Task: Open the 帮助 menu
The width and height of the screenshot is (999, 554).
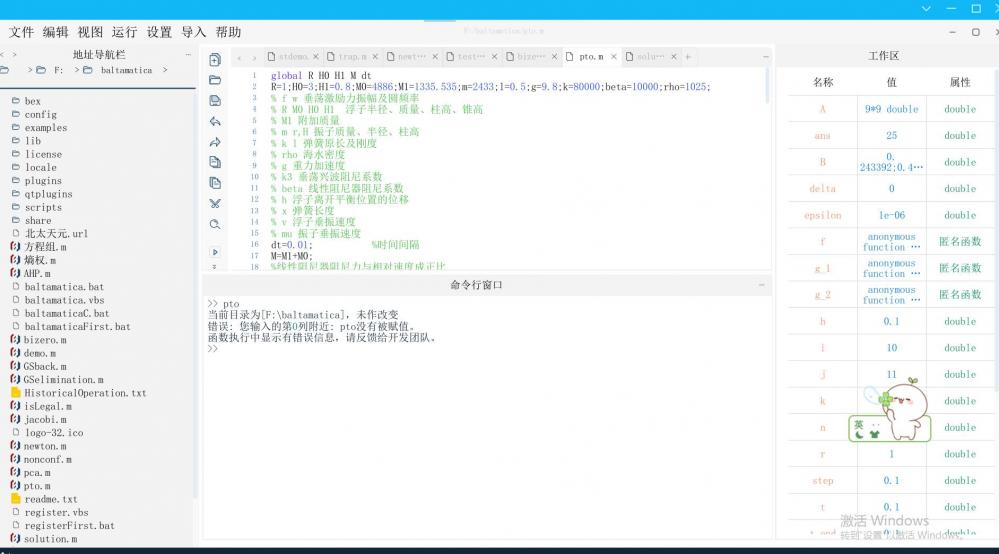Action: point(228,32)
